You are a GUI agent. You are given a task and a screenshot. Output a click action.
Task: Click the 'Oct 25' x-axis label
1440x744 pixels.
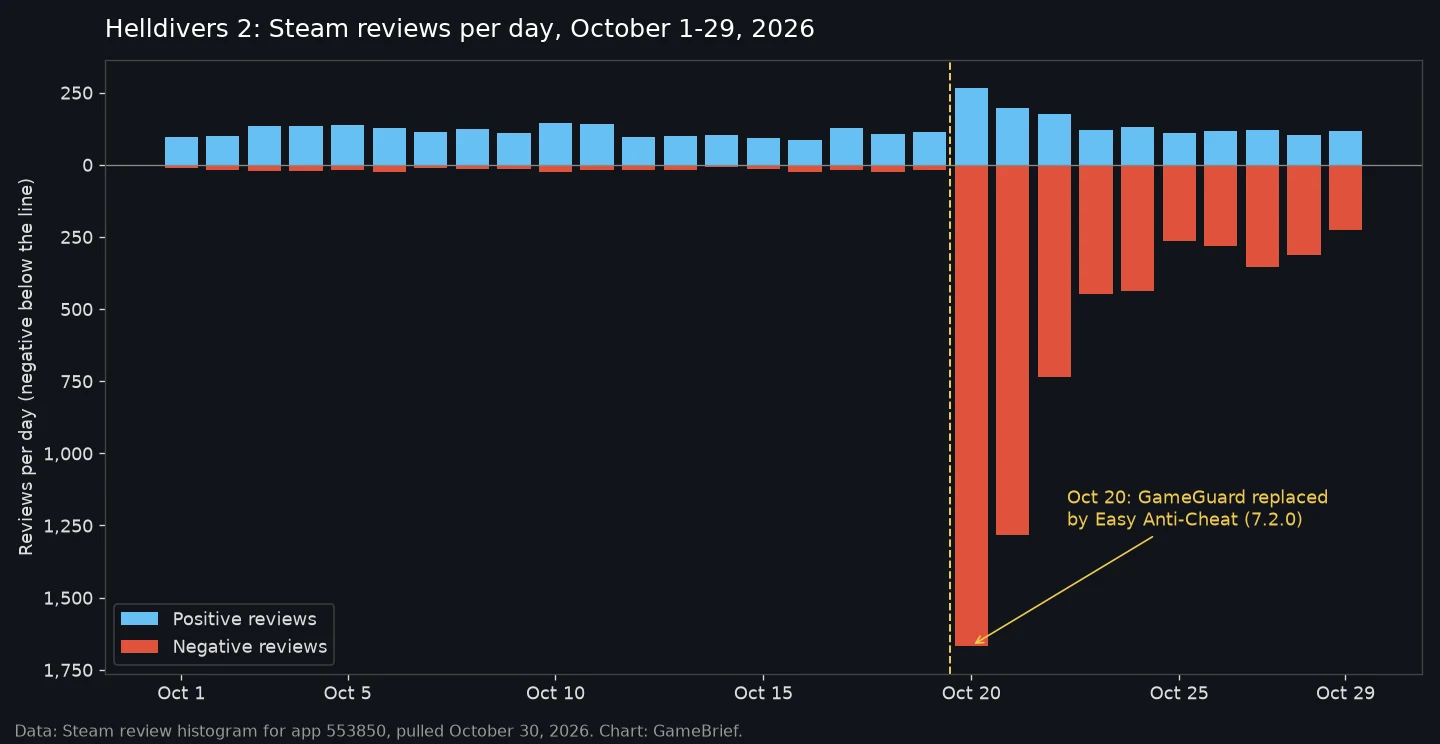click(1179, 693)
